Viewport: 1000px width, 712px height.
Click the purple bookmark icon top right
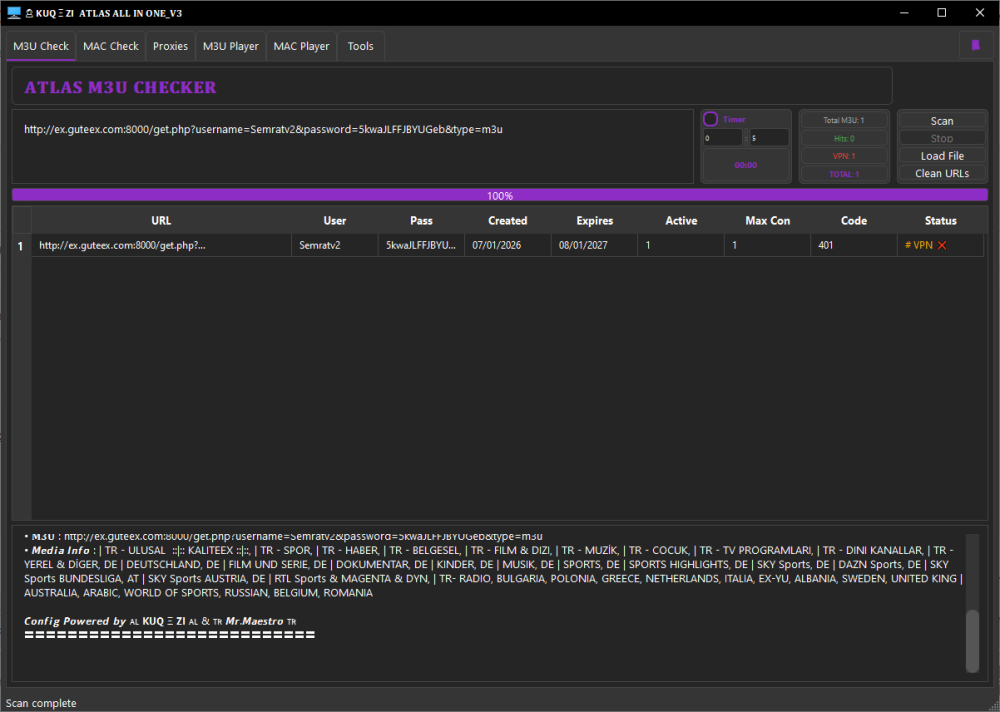(975, 45)
